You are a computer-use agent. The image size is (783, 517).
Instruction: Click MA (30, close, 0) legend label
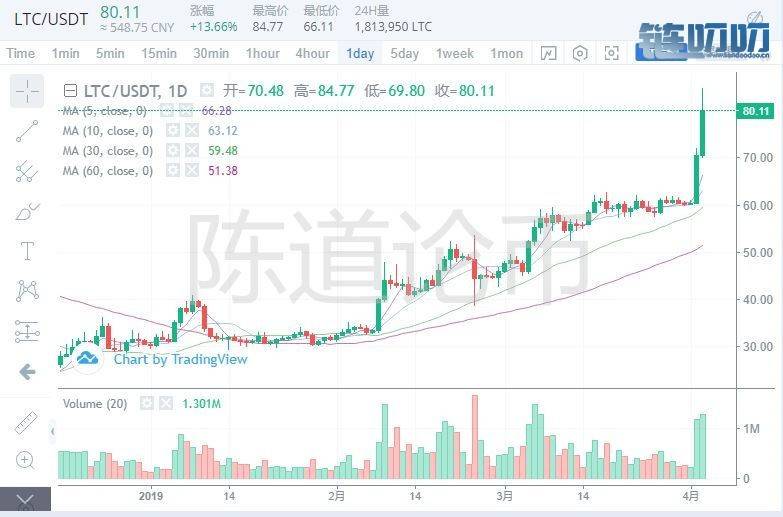tap(107, 151)
